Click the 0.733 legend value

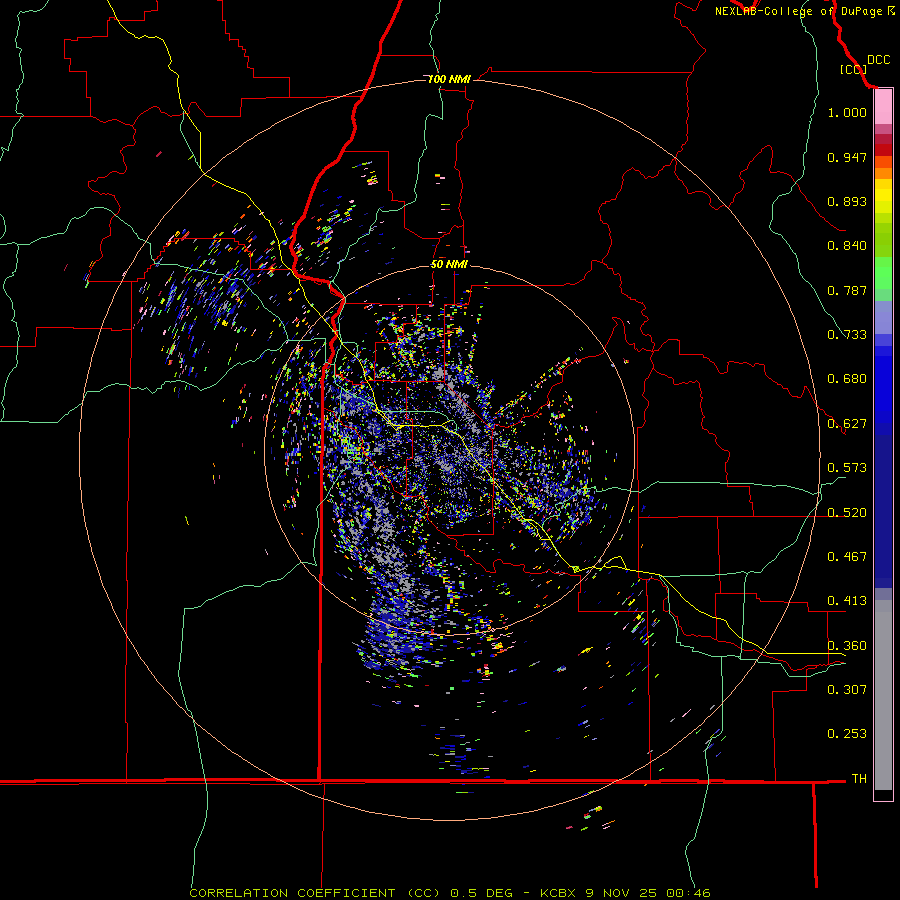click(x=847, y=335)
